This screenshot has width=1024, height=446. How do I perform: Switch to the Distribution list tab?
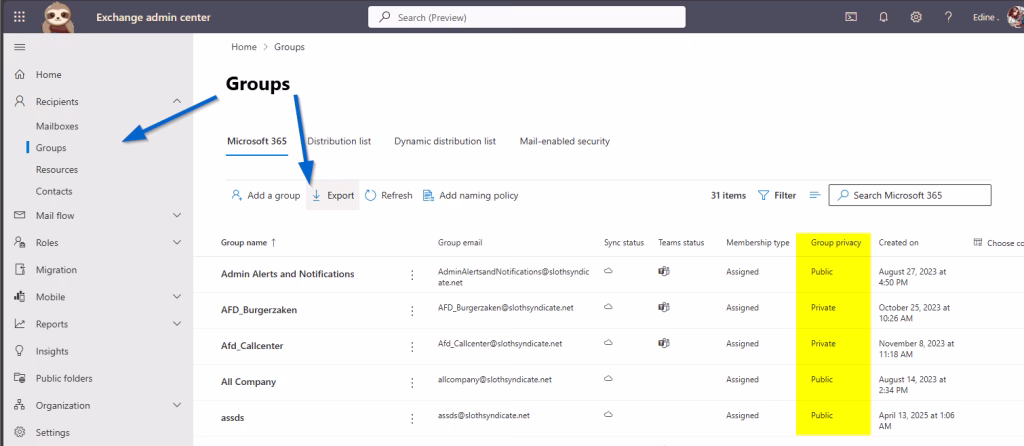tap(339, 141)
